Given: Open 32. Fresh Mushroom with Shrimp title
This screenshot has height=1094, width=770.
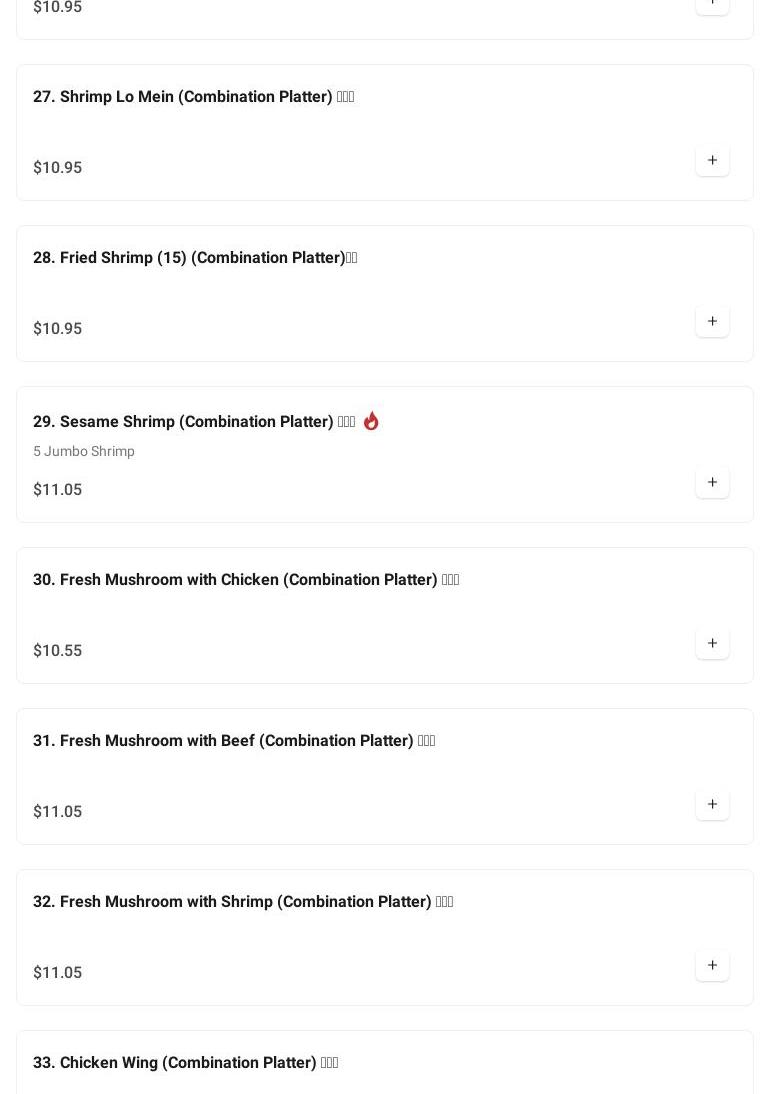Looking at the screenshot, I should click(x=243, y=902).
